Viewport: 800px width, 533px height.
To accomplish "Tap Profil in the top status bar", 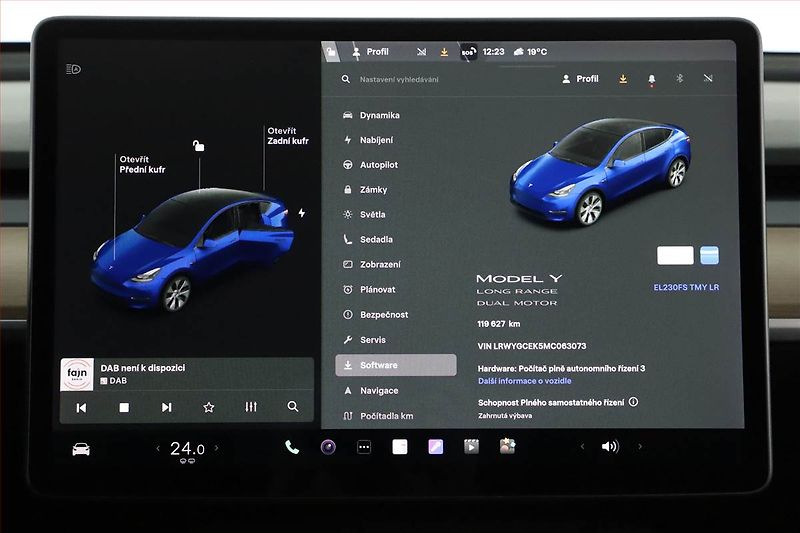I will (x=370, y=52).
